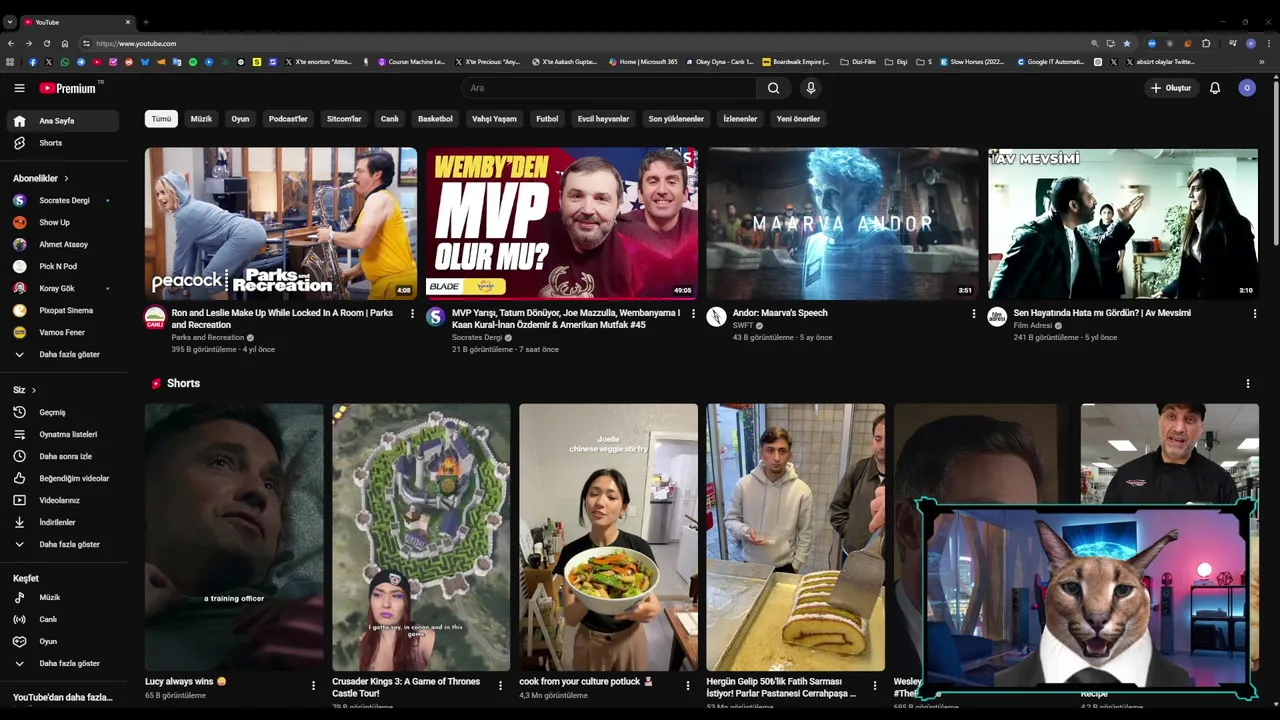Open cook from your culture potluck Short
1280x720 pixels.
click(608, 537)
